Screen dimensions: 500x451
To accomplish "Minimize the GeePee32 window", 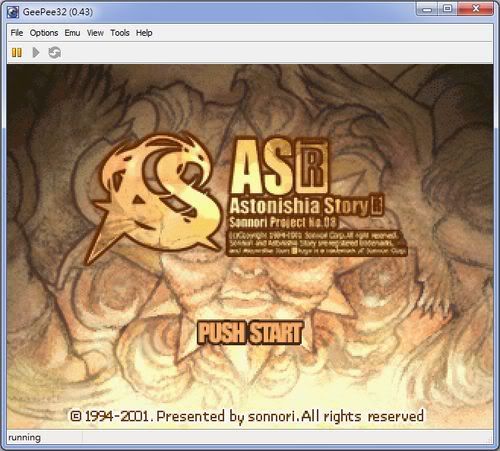I will click(x=427, y=9).
